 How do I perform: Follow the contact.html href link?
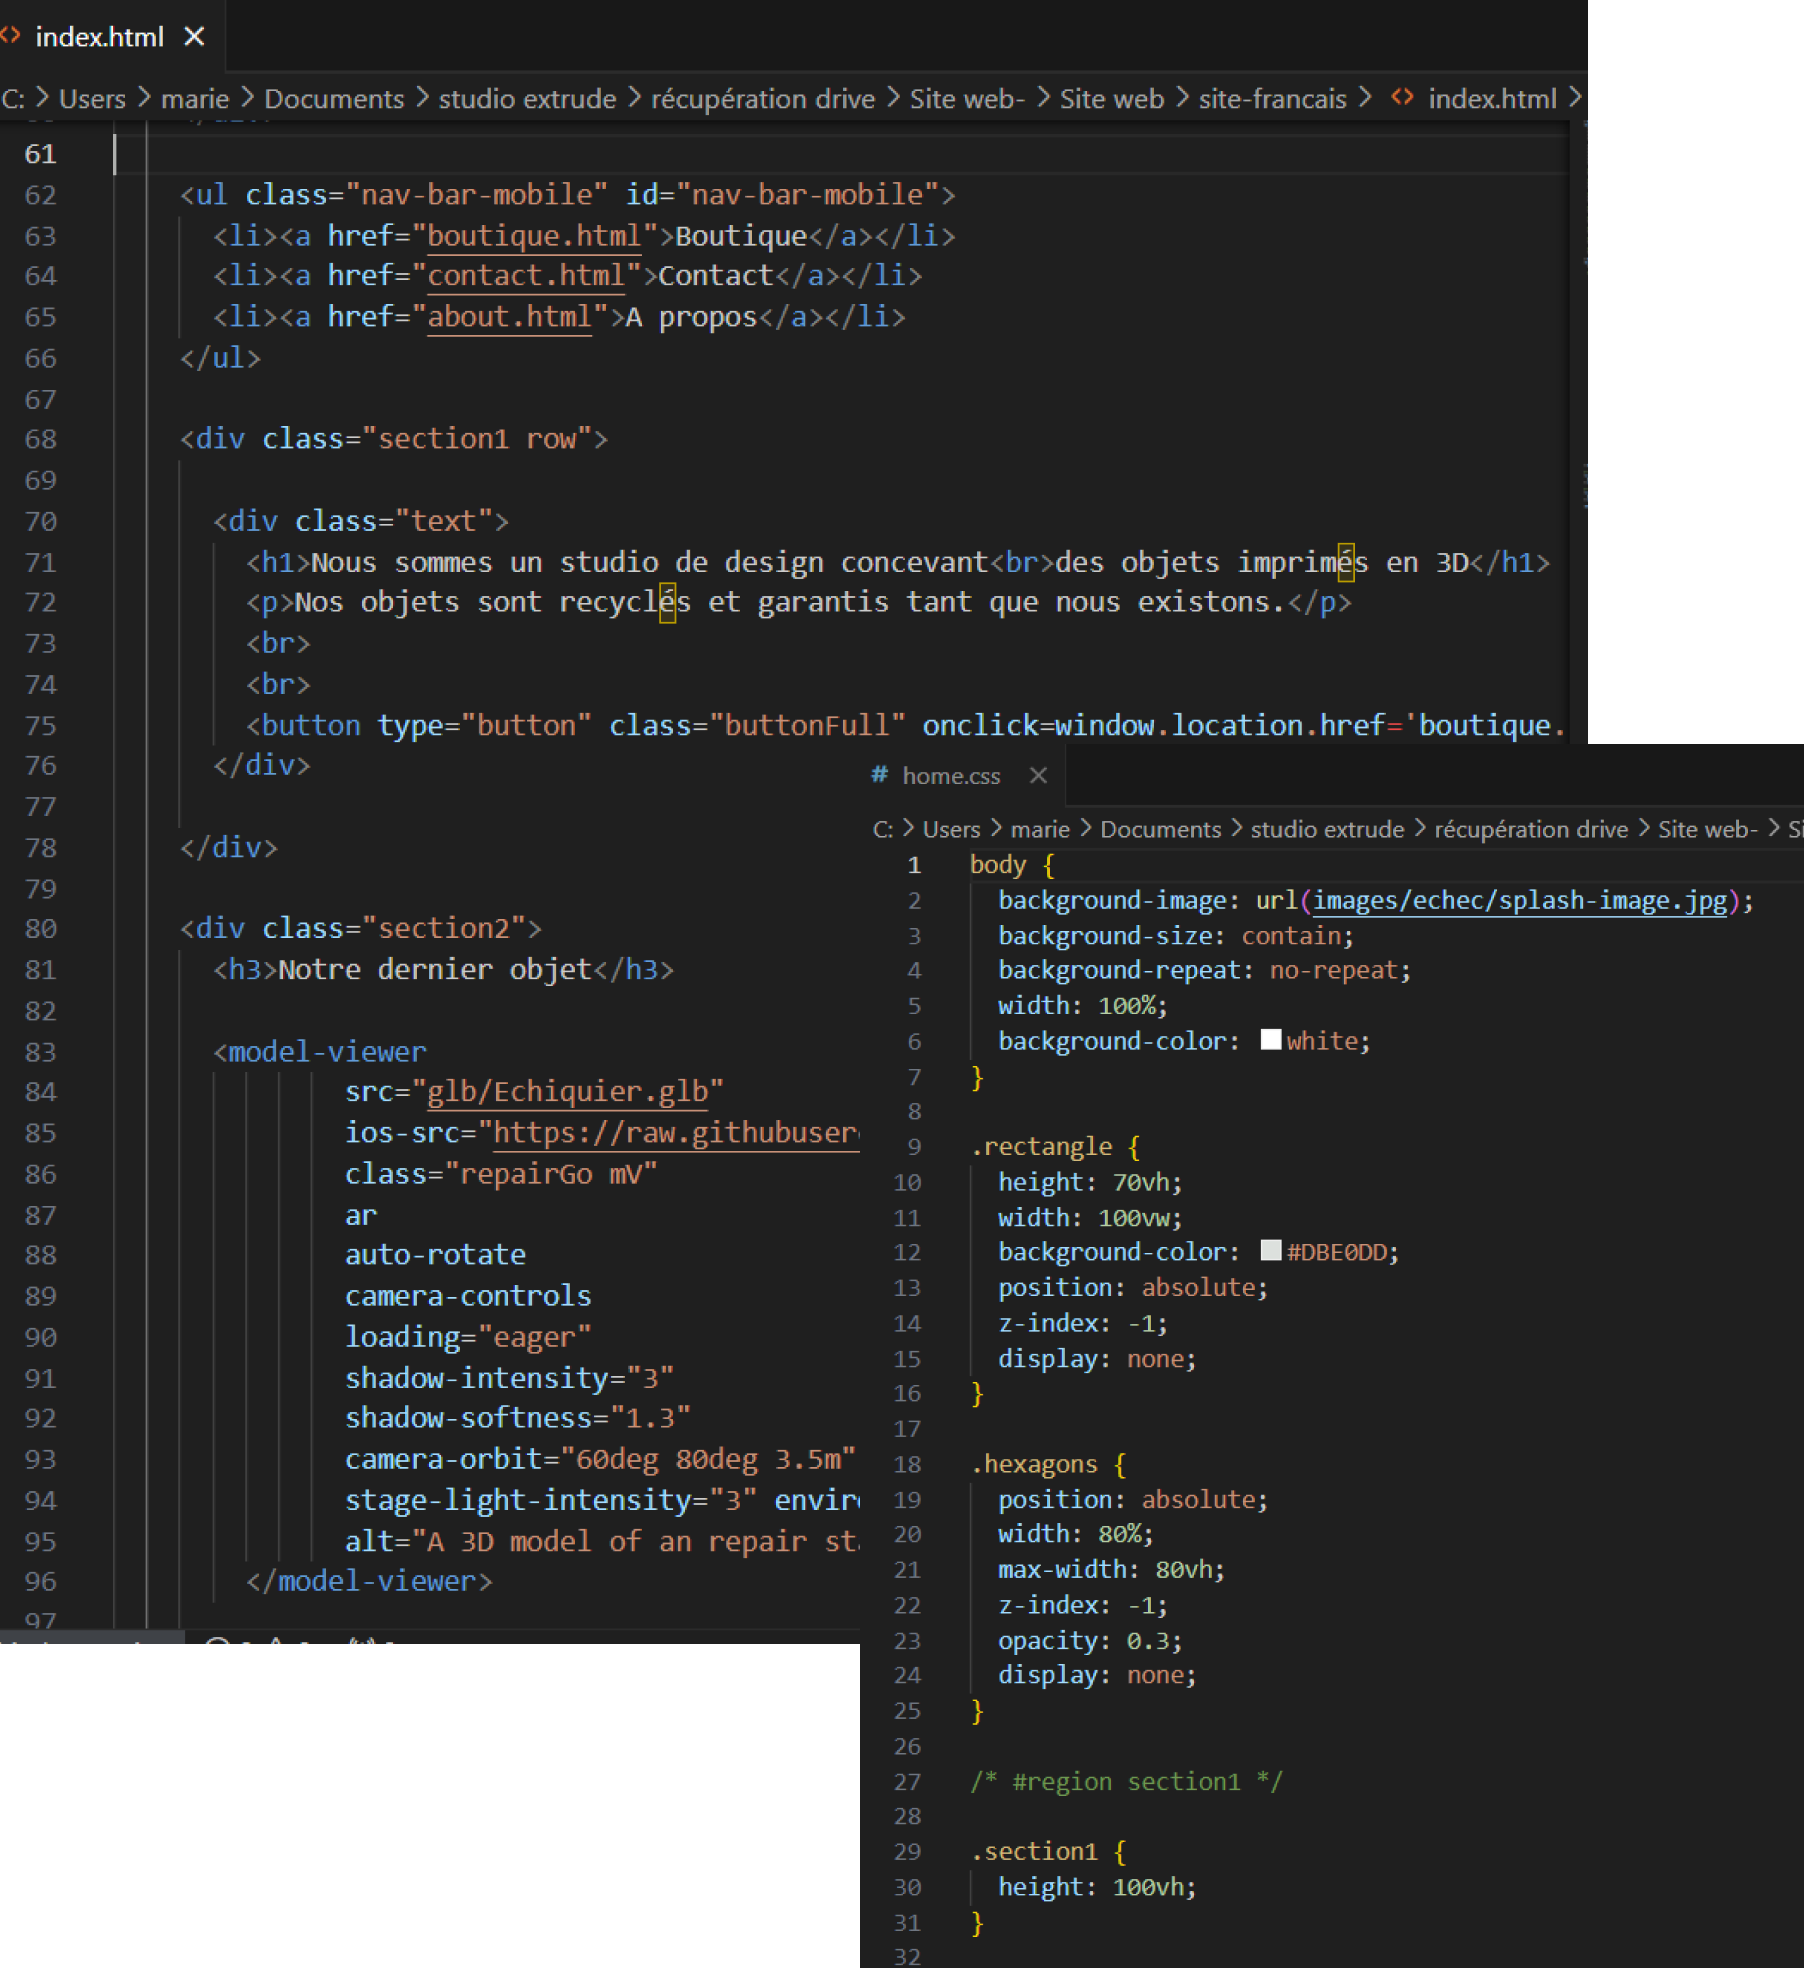[x=526, y=276]
